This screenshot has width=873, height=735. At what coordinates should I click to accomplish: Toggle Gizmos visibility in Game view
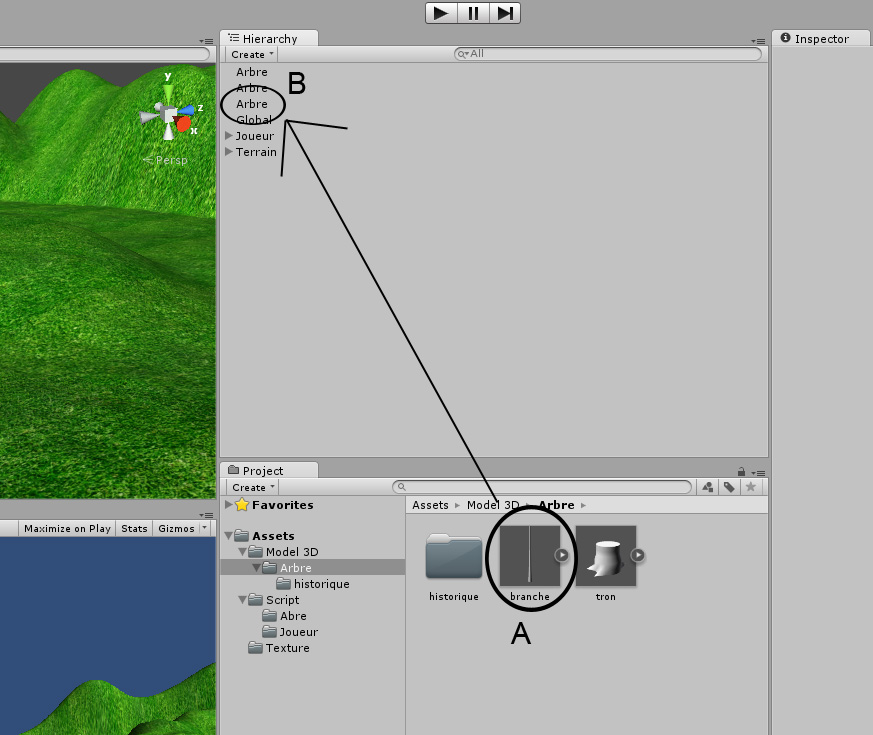click(x=173, y=528)
